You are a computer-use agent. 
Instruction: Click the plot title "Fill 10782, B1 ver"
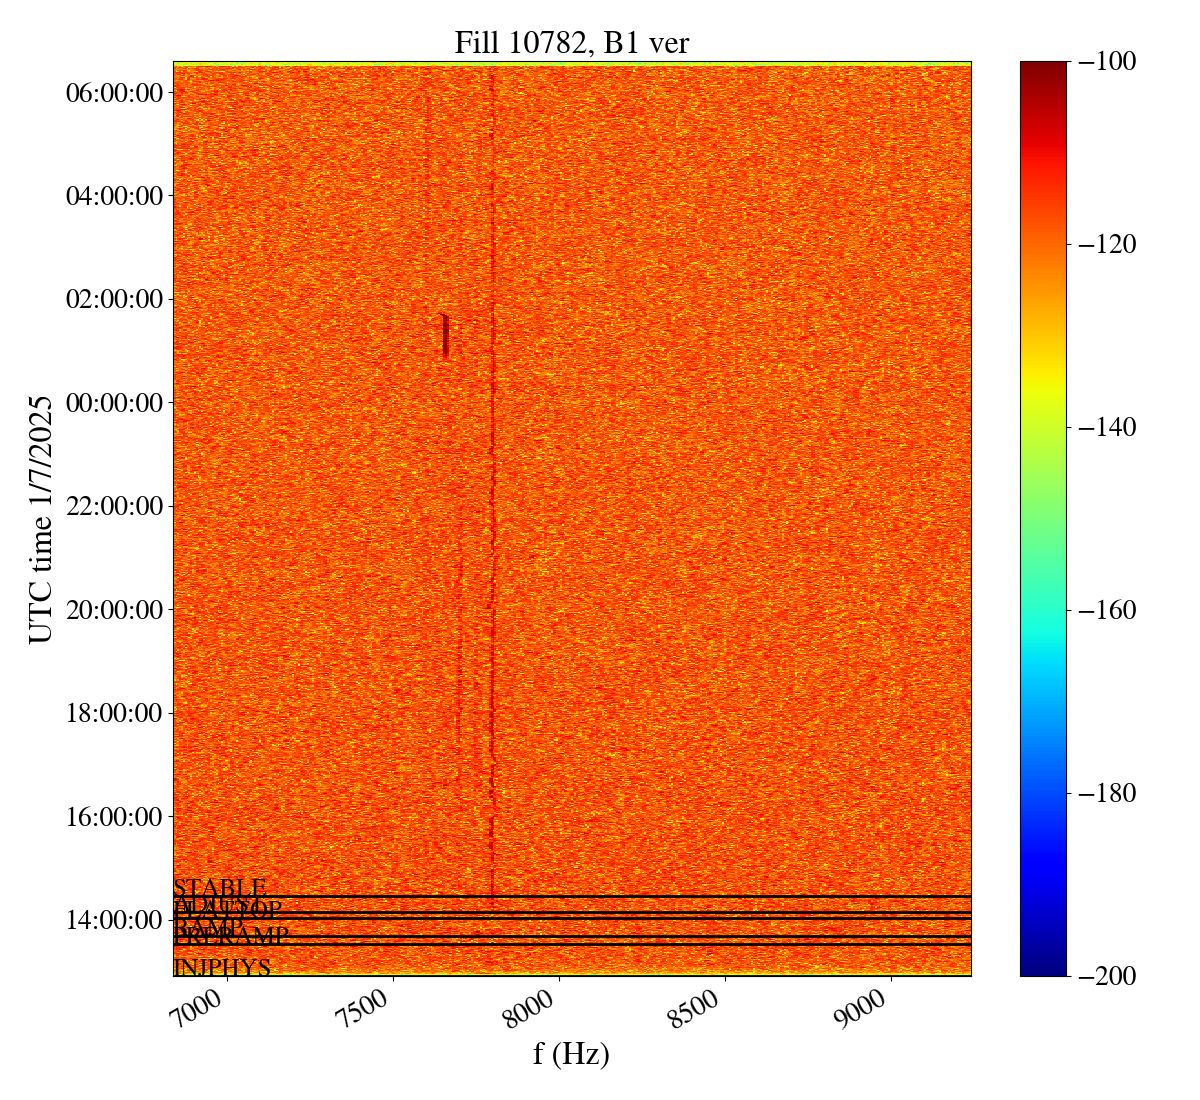571,42
